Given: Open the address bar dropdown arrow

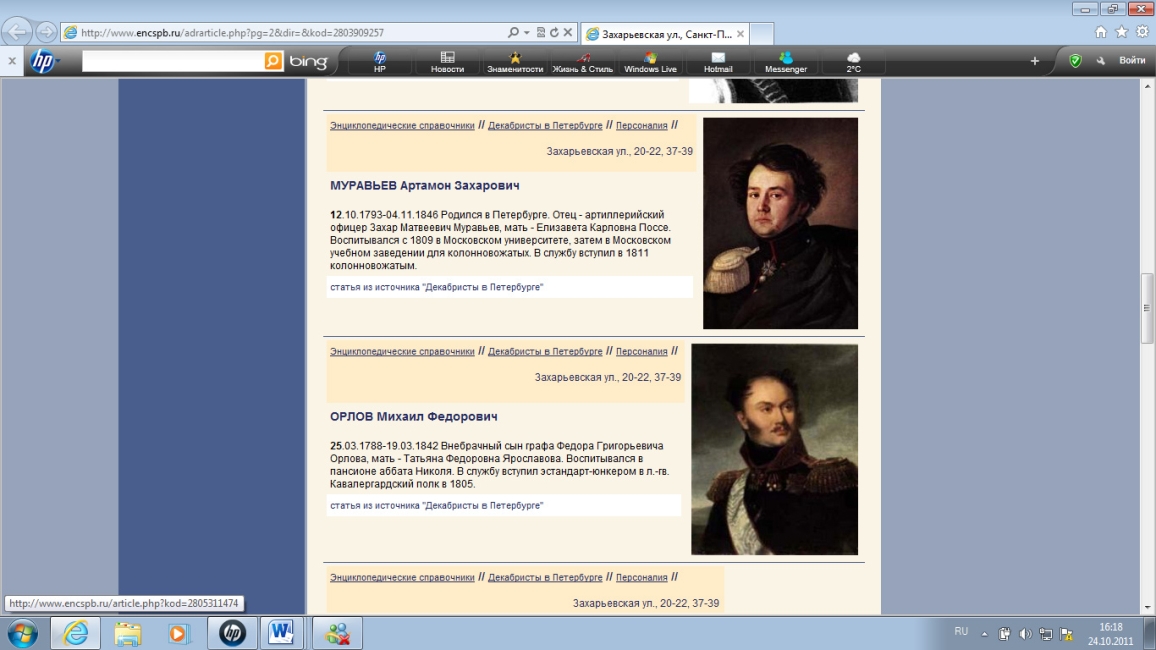Looking at the screenshot, I should click(x=526, y=32).
